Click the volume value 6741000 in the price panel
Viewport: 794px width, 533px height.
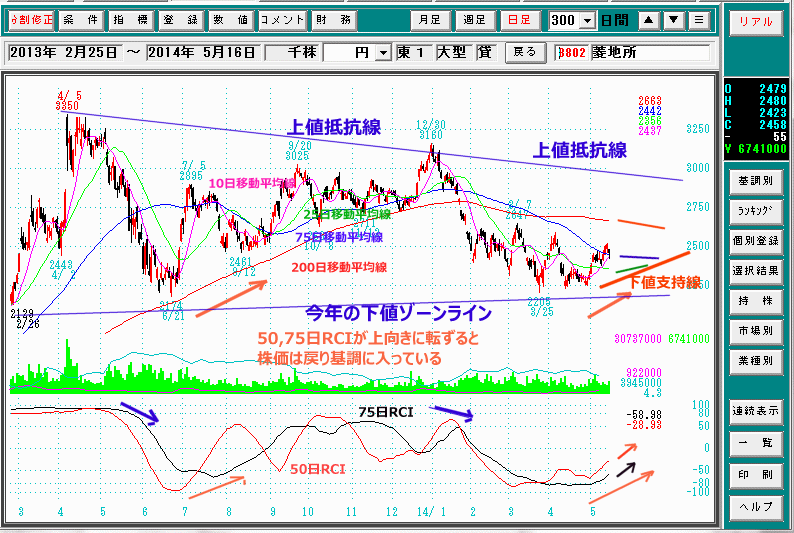coord(762,149)
